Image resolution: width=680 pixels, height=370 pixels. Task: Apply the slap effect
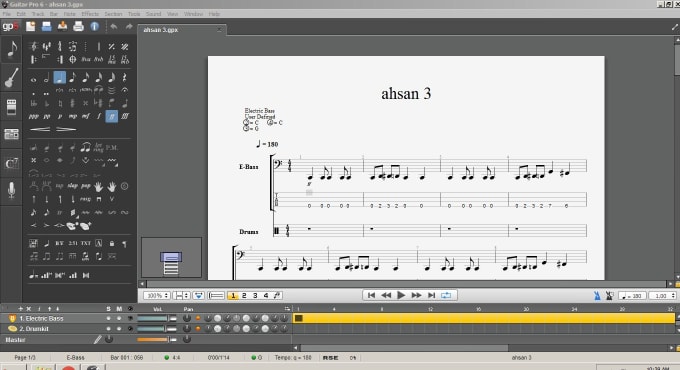tap(72, 186)
